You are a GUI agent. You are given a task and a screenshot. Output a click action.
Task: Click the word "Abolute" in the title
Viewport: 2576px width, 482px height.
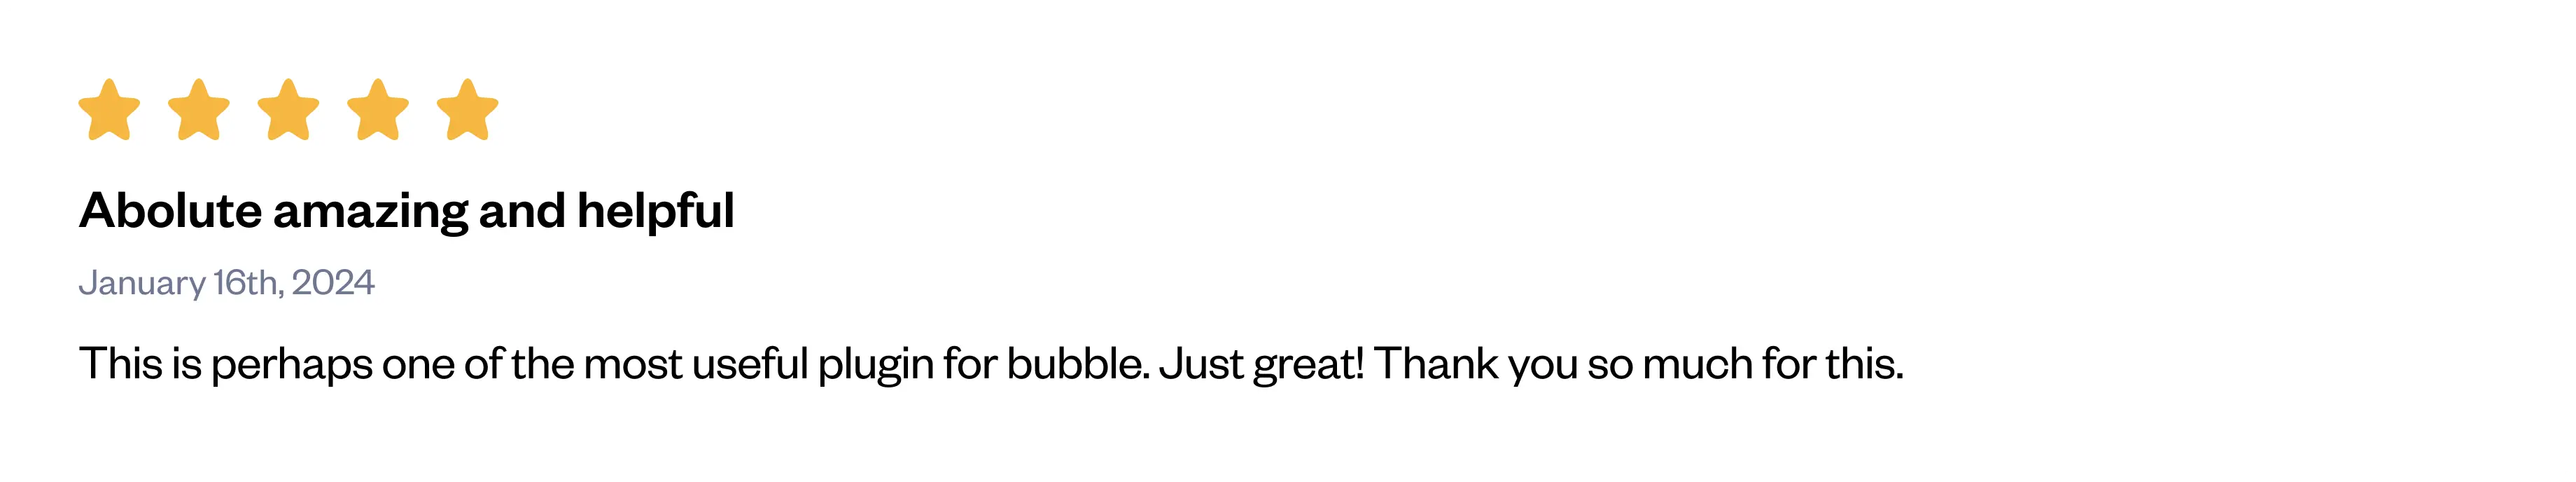(170, 211)
